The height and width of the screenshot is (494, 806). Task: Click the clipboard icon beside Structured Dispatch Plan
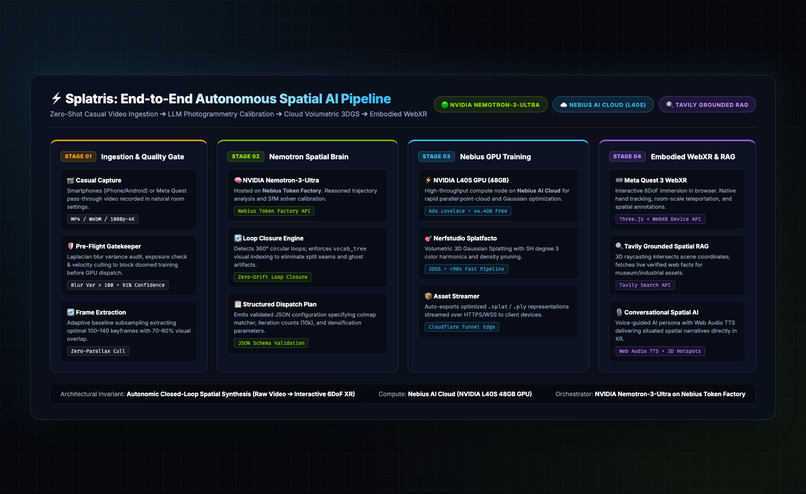tap(237, 304)
